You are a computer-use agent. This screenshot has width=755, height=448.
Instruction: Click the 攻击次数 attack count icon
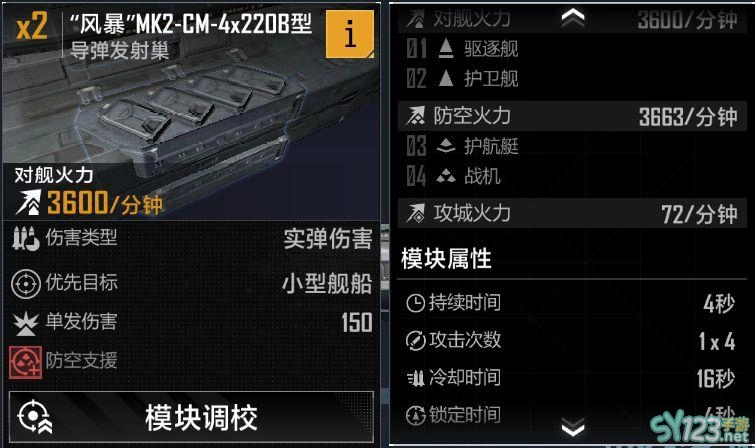coord(415,341)
